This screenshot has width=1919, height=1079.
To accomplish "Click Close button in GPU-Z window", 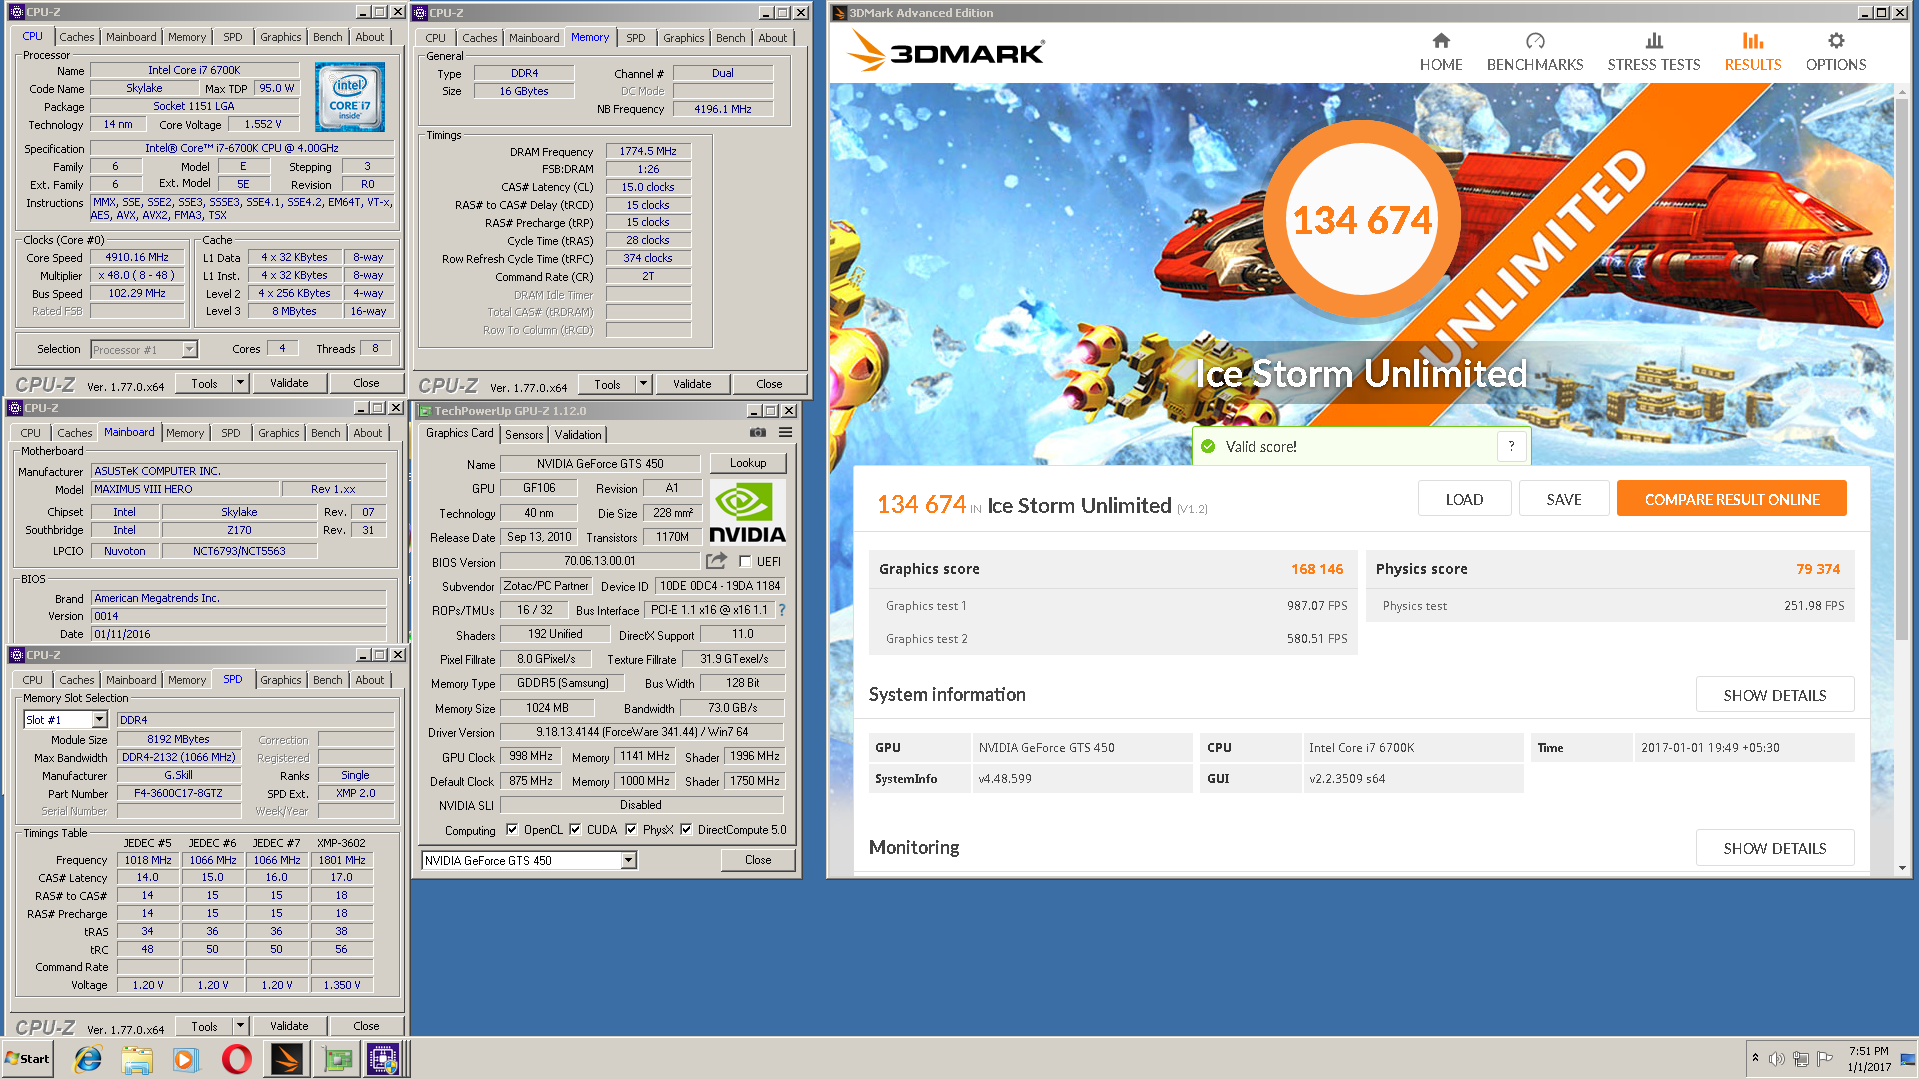I will (758, 860).
